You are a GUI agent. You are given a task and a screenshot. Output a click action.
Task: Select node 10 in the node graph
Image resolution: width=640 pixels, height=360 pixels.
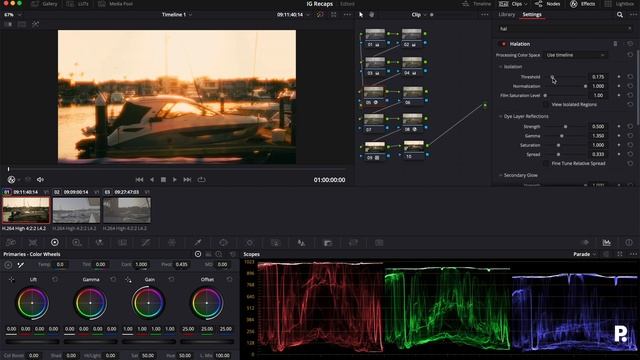tap(413, 149)
